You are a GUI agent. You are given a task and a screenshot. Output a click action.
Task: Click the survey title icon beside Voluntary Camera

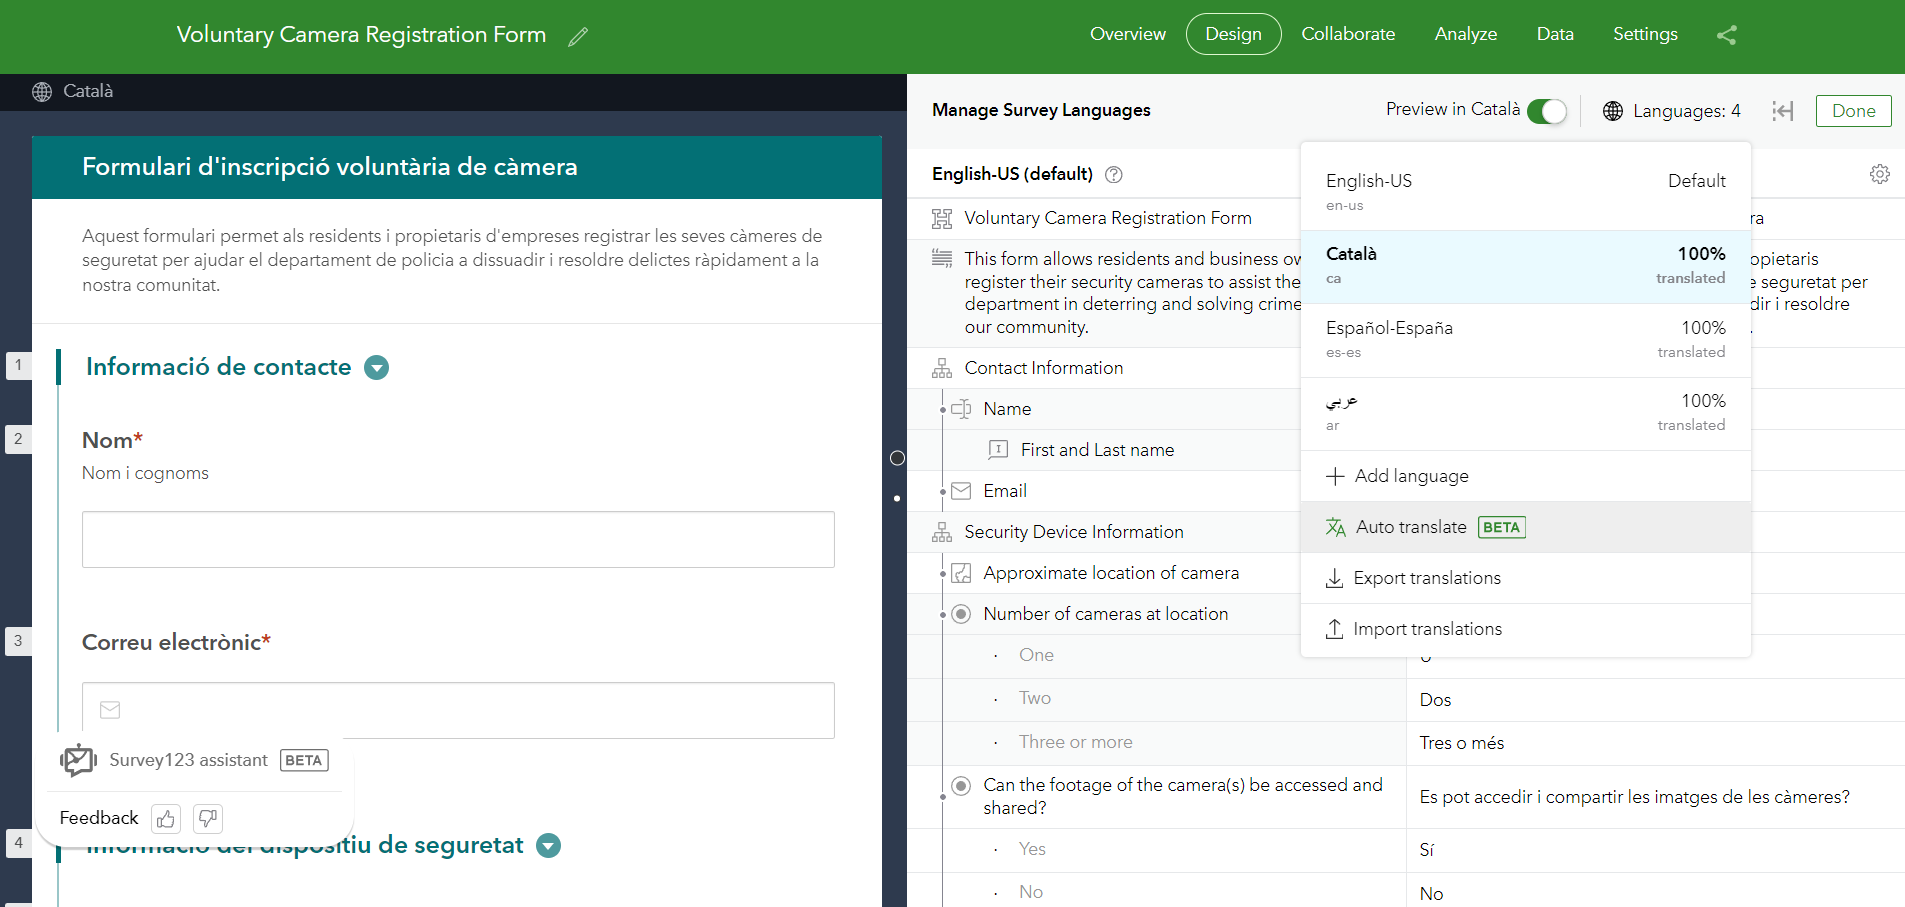point(942,218)
